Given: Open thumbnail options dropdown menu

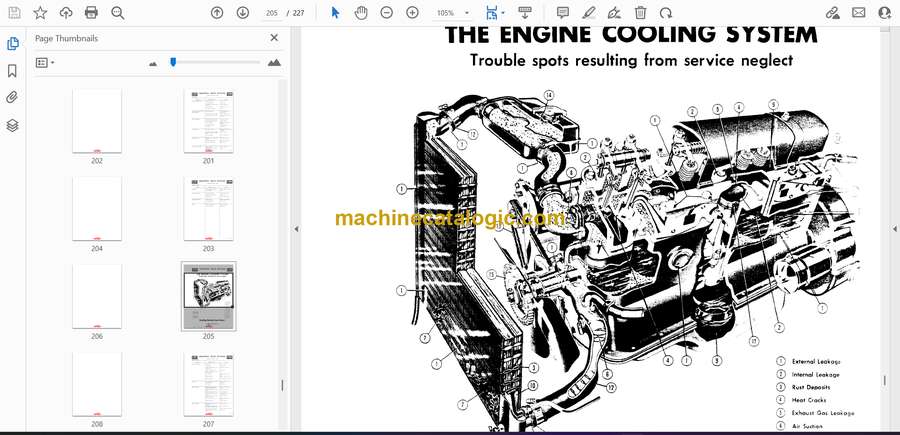Looking at the screenshot, I should [x=45, y=63].
